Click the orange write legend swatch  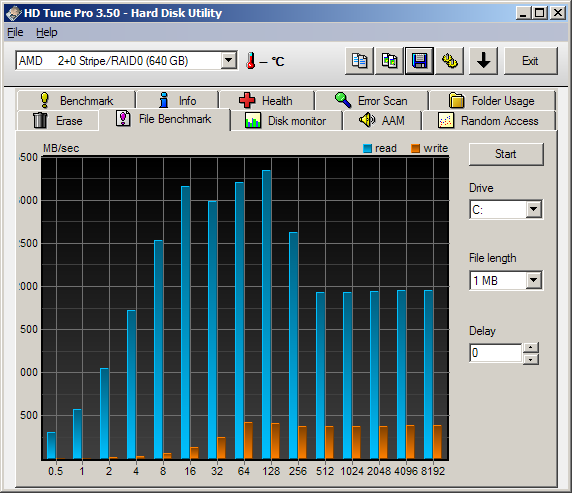416,148
